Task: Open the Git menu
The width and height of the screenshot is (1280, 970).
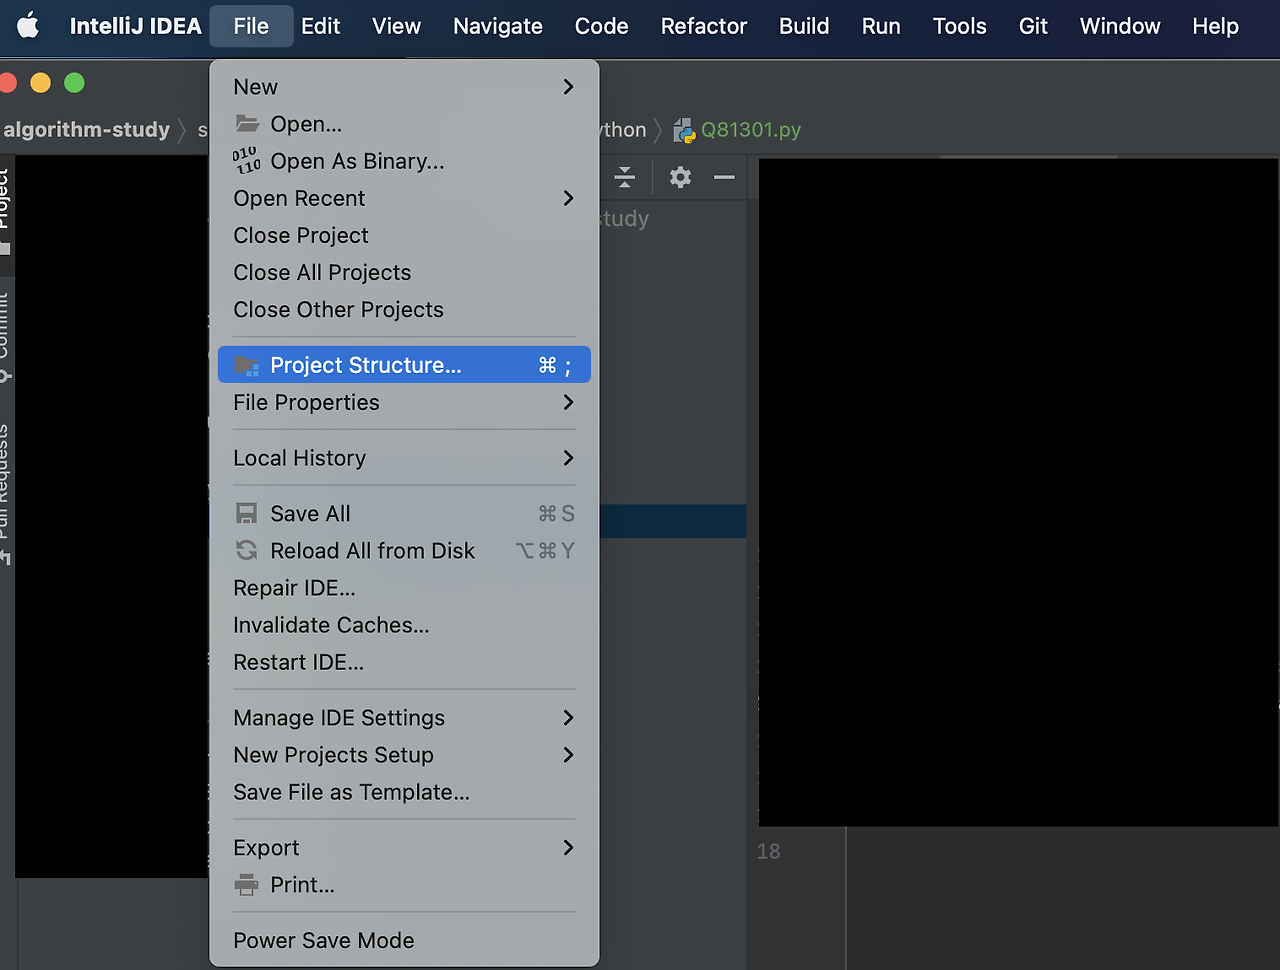Action: (1033, 26)
